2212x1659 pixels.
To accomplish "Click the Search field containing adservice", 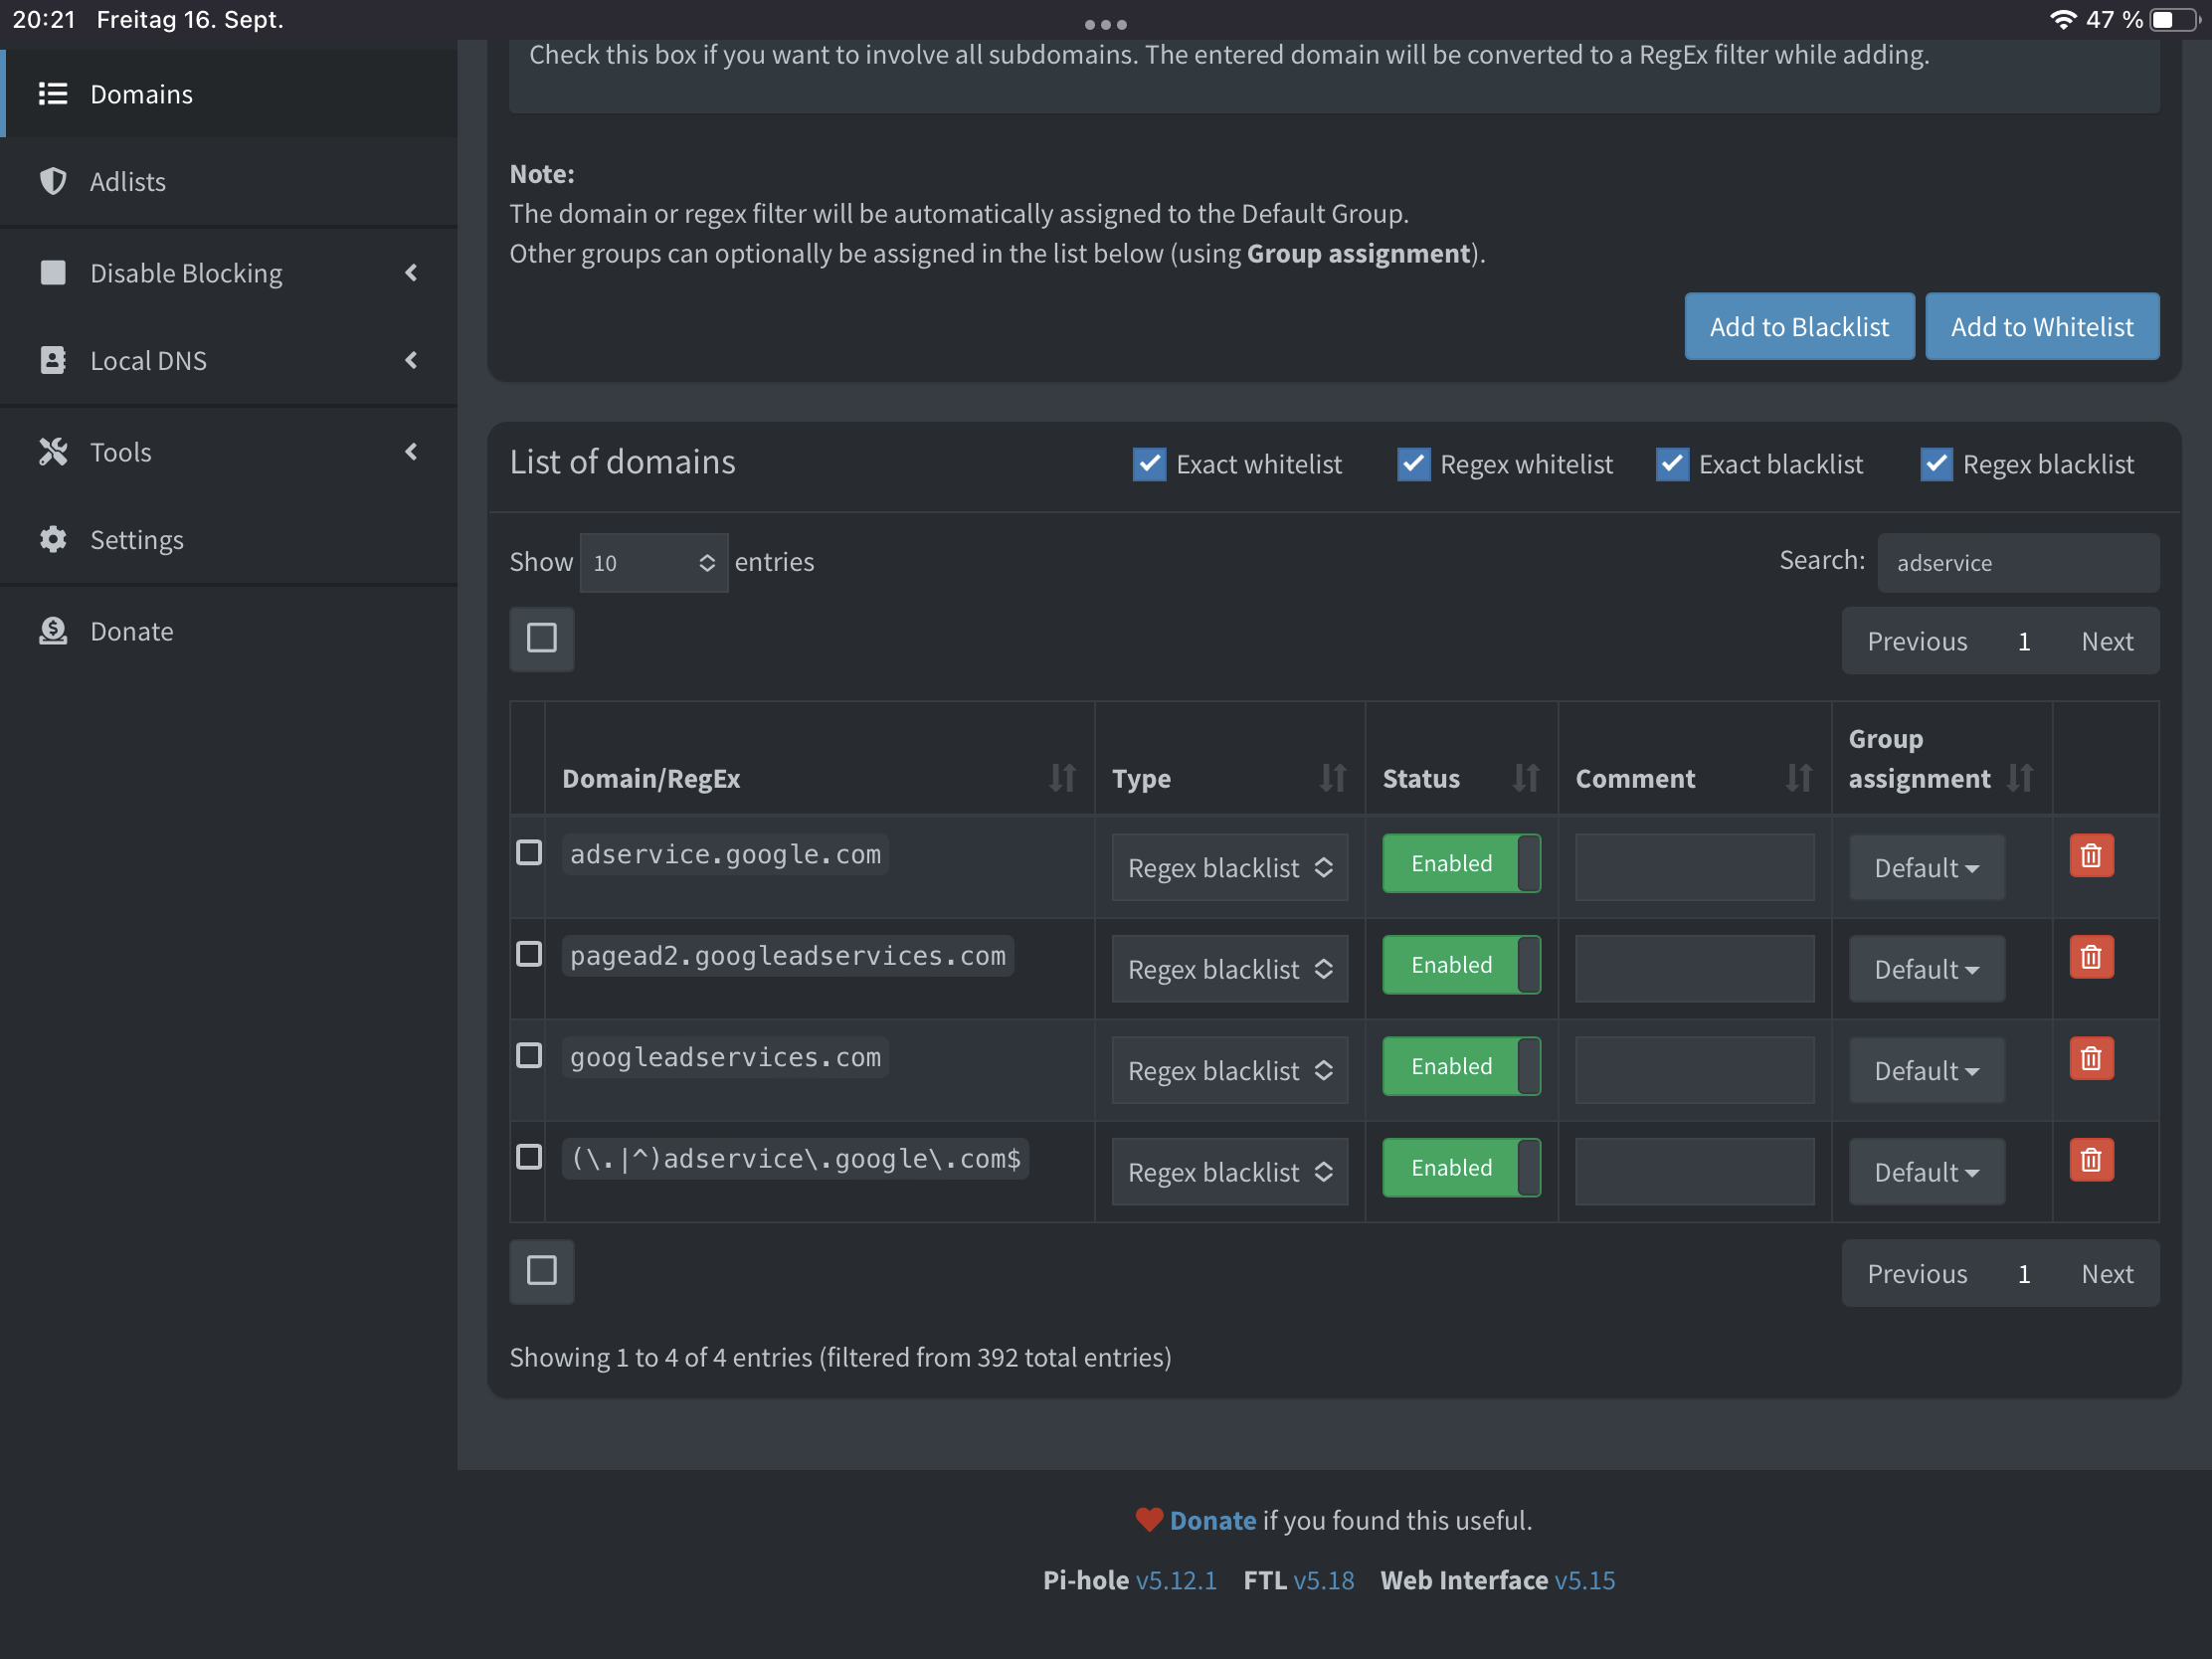I will tap(2017, 563).
